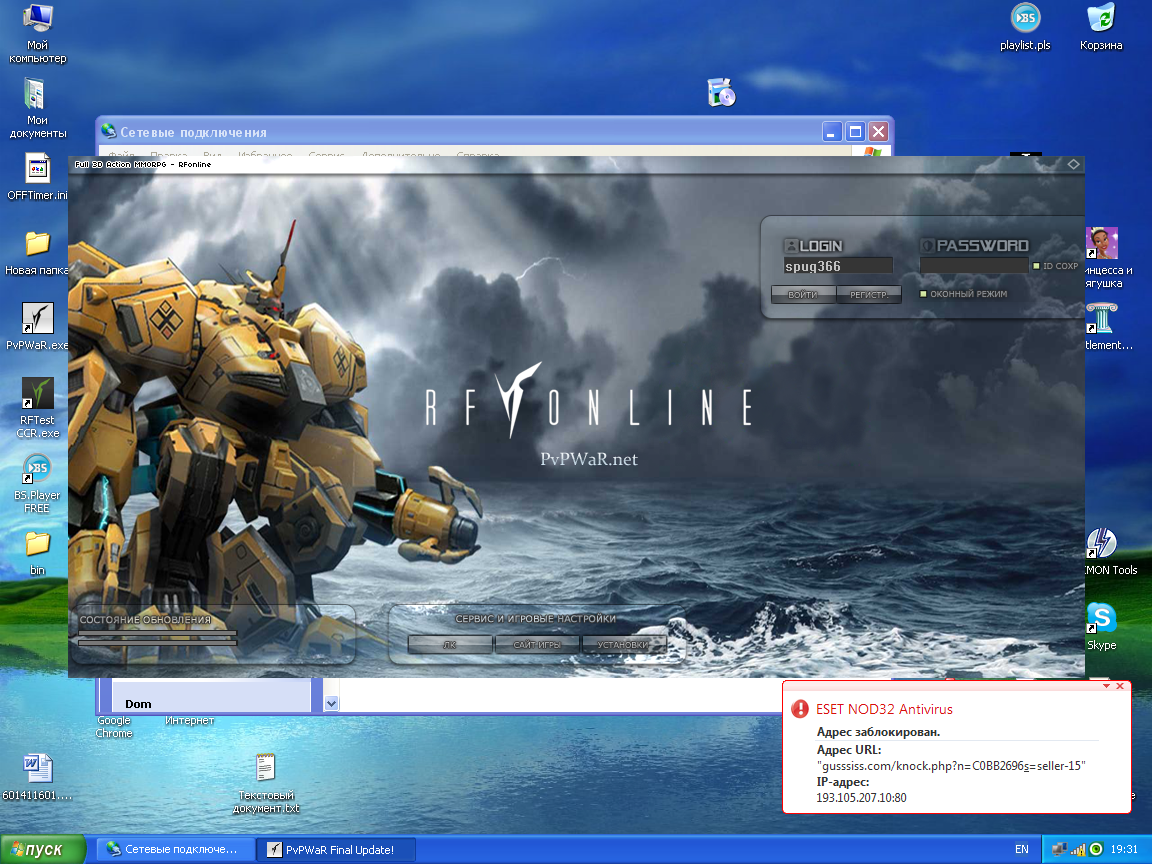Click the EN language indicator
This screenshot has height=864, width=1152.
(x=1022, y=849)
